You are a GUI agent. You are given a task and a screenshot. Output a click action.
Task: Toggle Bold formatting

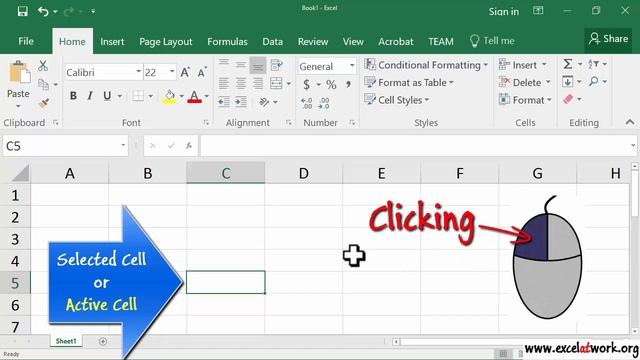73,96
